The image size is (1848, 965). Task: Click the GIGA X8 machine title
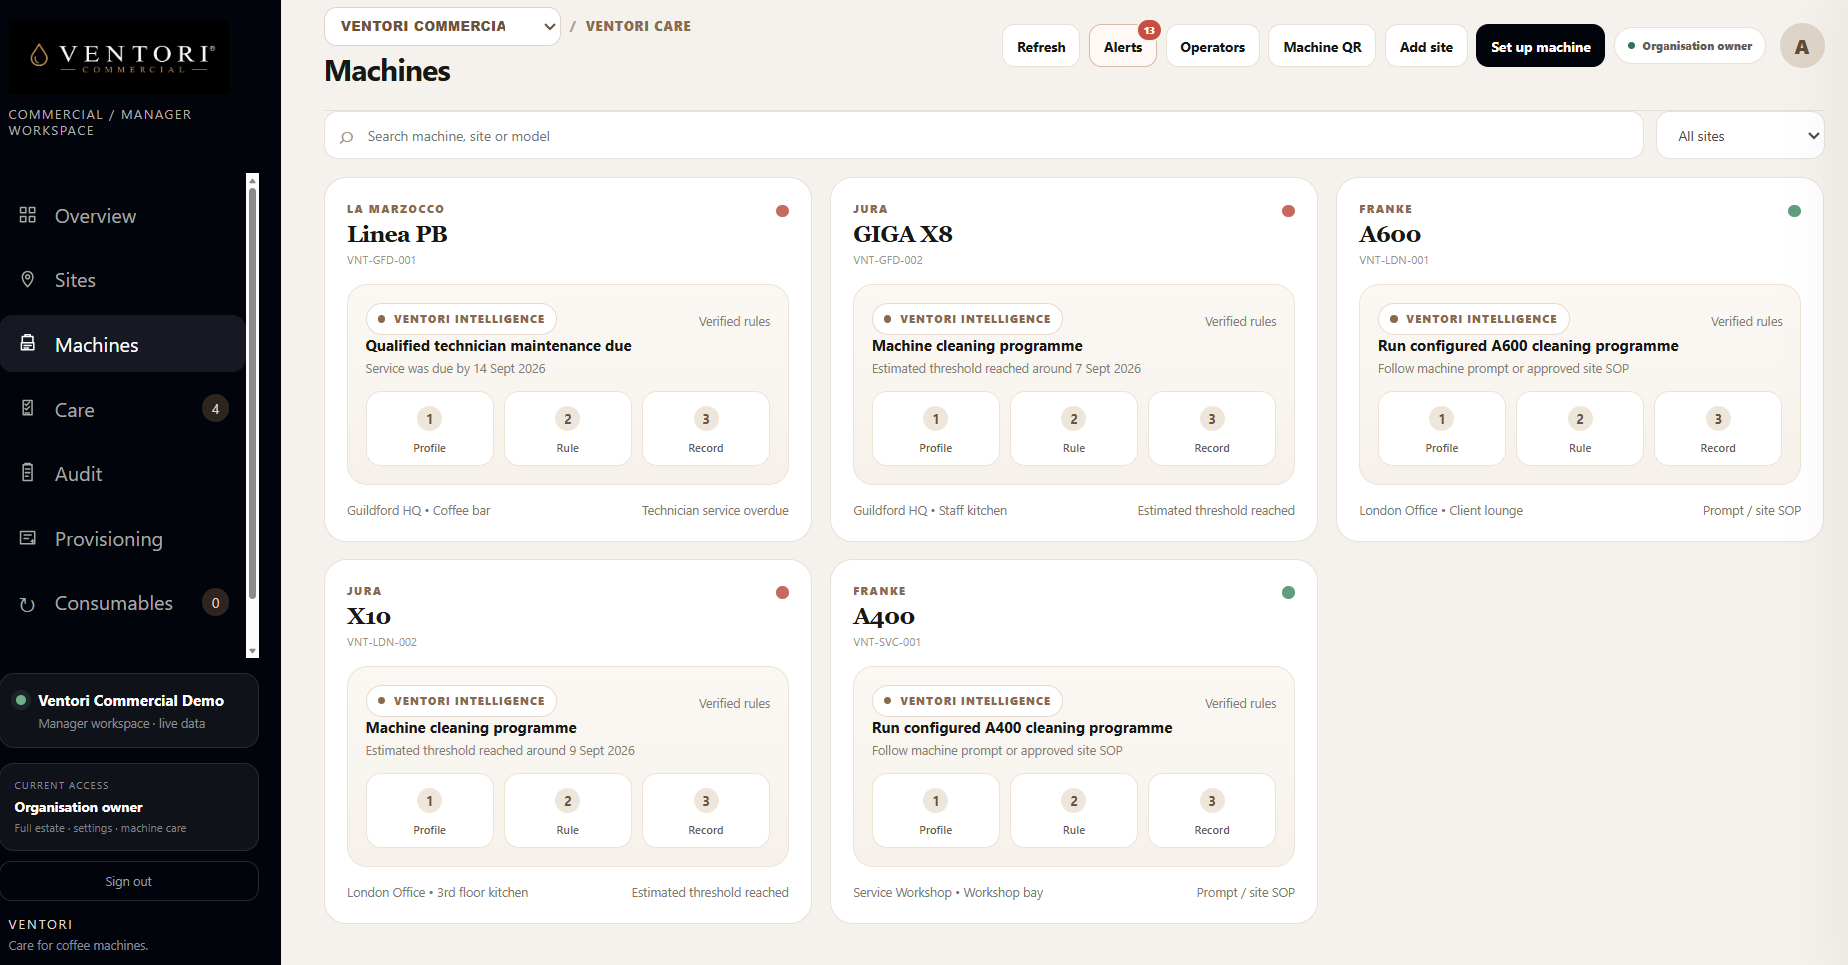[903, 234]
